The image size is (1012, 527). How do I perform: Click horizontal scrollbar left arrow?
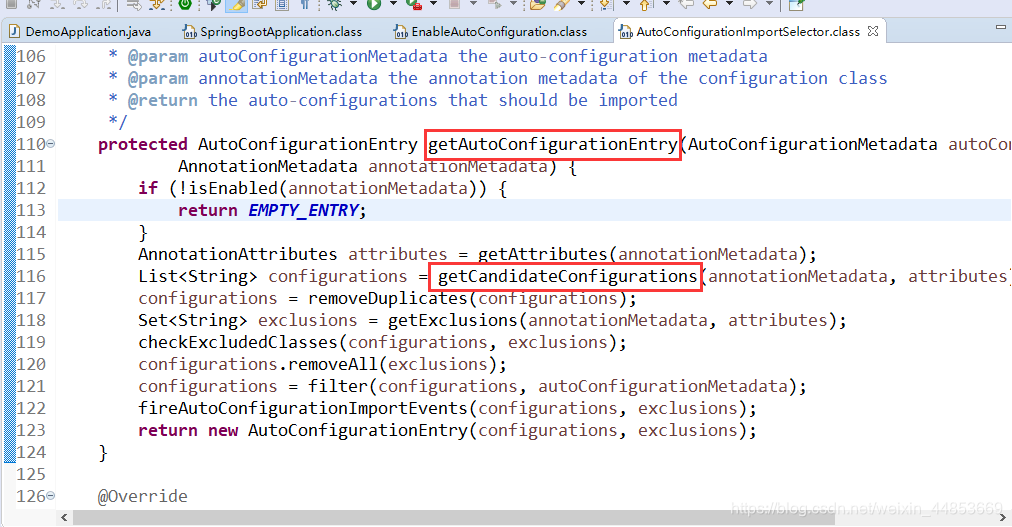(x=64, y=517)
